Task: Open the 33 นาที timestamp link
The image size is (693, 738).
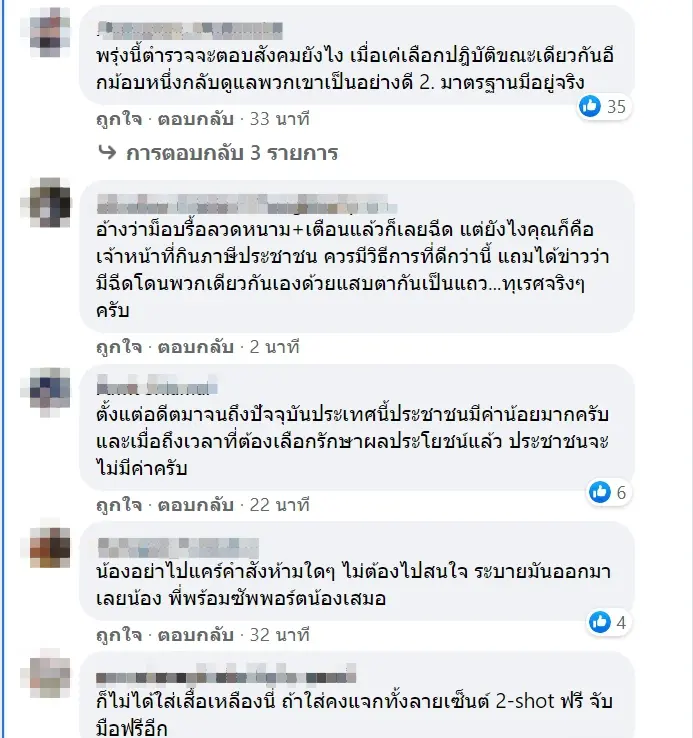Action: click(279, 119)
